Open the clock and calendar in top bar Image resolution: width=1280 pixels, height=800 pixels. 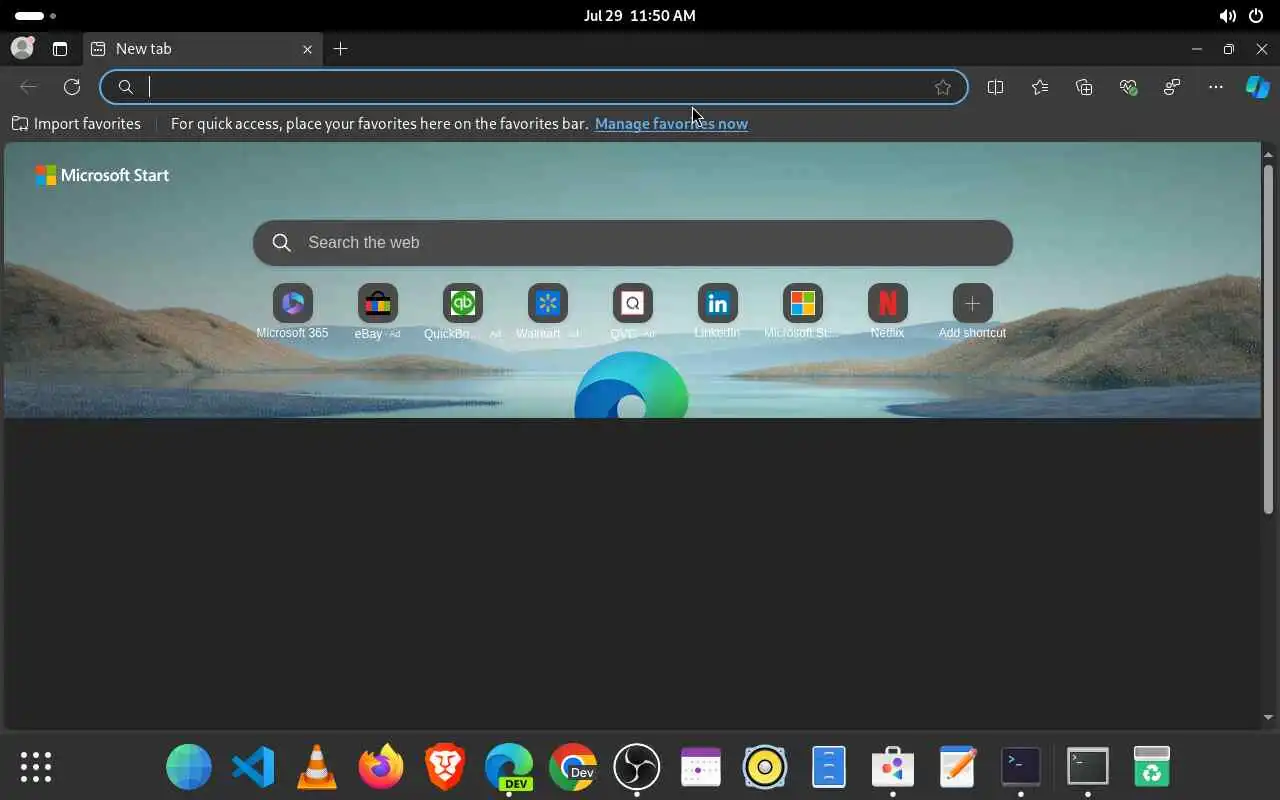click(640, 16)
